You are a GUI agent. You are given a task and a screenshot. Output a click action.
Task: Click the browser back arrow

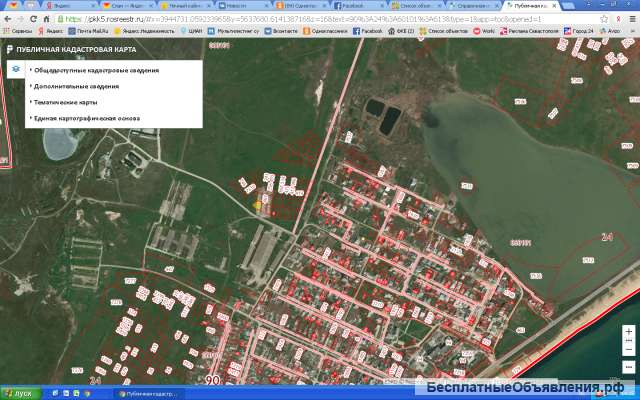tap(9, 18)
